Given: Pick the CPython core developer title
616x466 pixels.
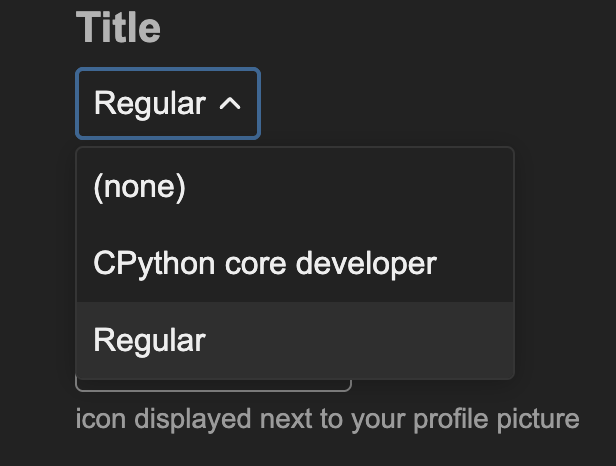Looking at the screenshot, I should coord(265,264).
